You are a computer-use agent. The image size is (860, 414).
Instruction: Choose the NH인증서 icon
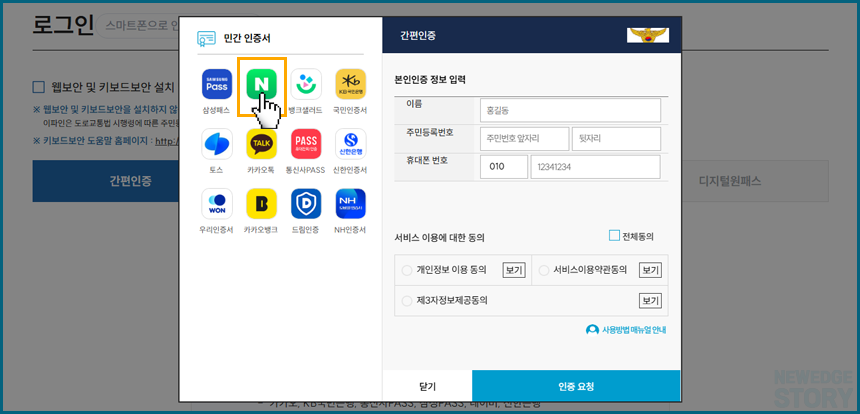[350, 203]
